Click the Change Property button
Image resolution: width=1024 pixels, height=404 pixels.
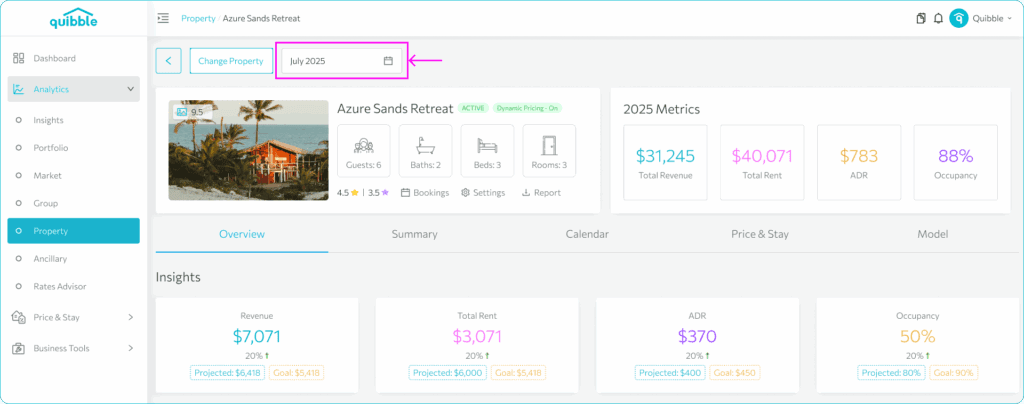pyautogui.click(x=231, y=61)
